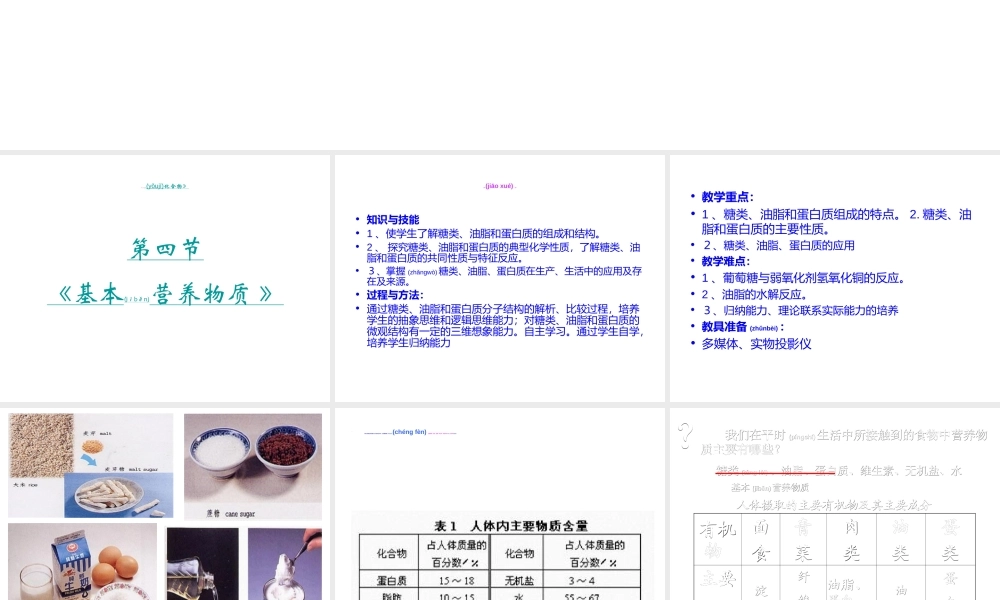Click the plate of rice cakes image

pos(107,495)
